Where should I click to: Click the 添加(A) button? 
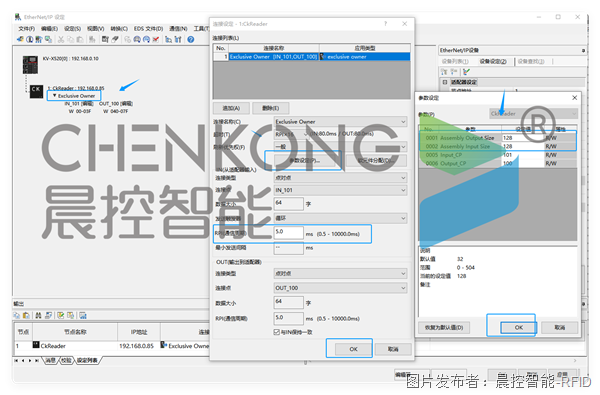[231, 108]
